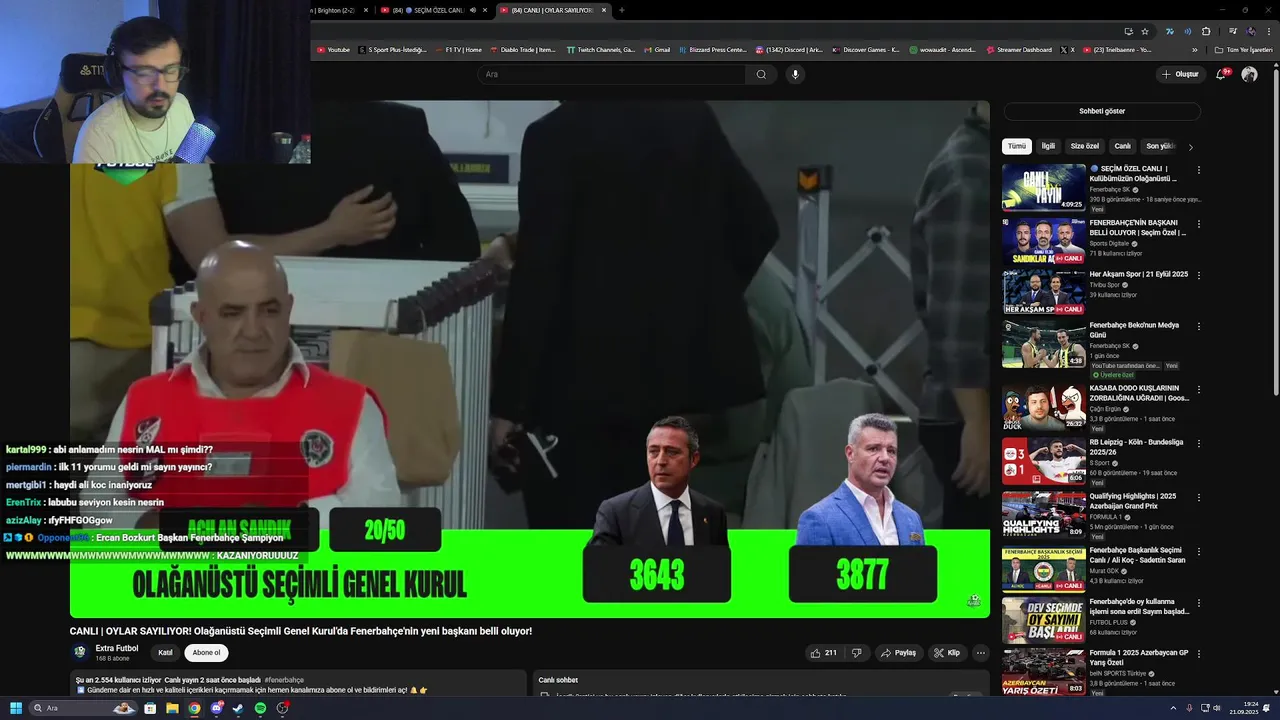Like the video with thumbs up icon

(x=824, y=653)
